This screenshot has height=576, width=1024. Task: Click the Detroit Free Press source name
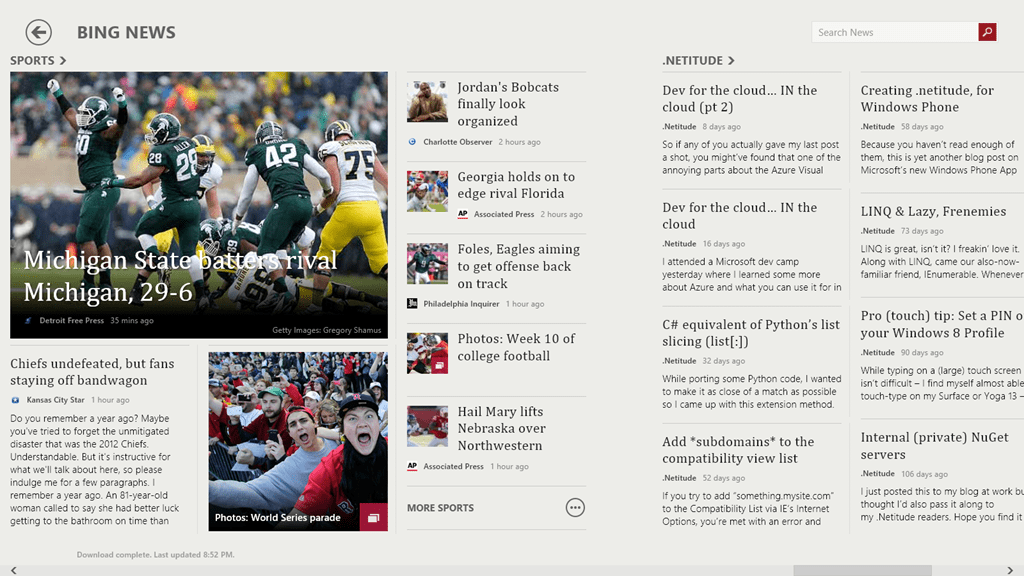pos(71,321)
